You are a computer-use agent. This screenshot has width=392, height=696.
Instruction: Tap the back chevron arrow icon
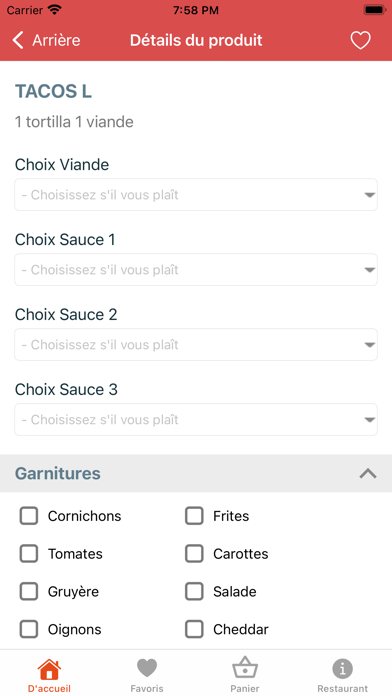tap(18, 40)
